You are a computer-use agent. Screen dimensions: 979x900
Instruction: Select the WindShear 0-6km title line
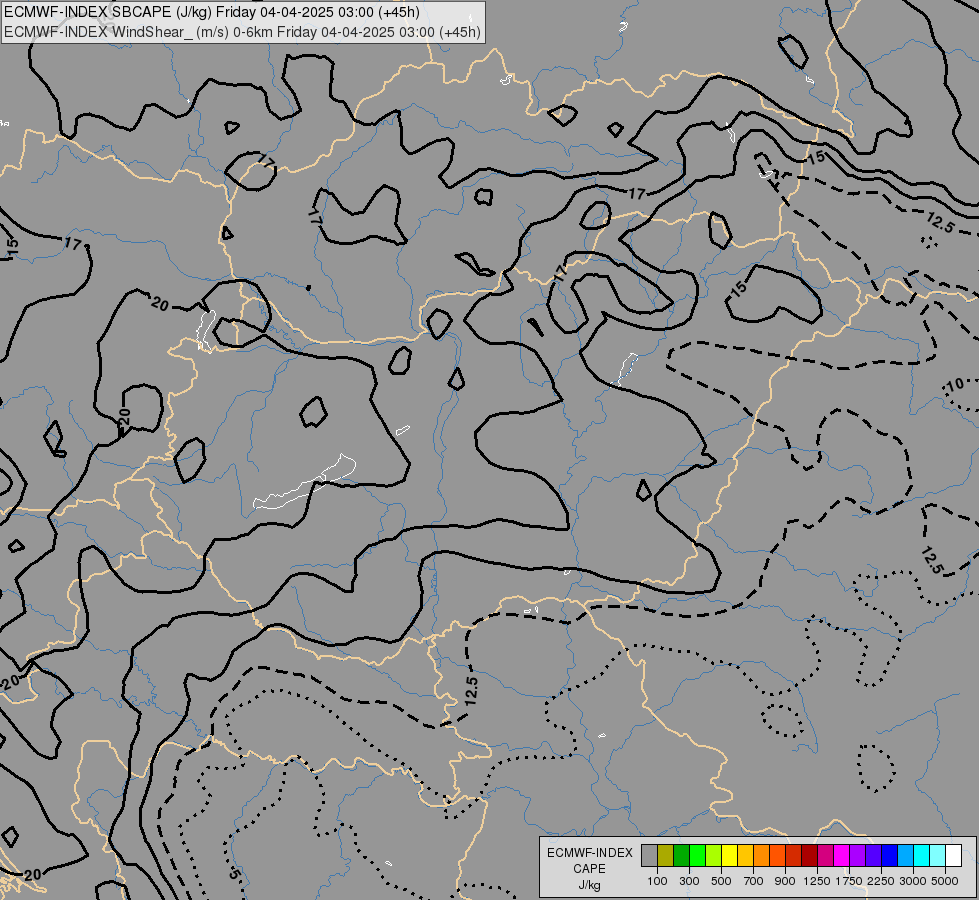(x=242, y=32)
